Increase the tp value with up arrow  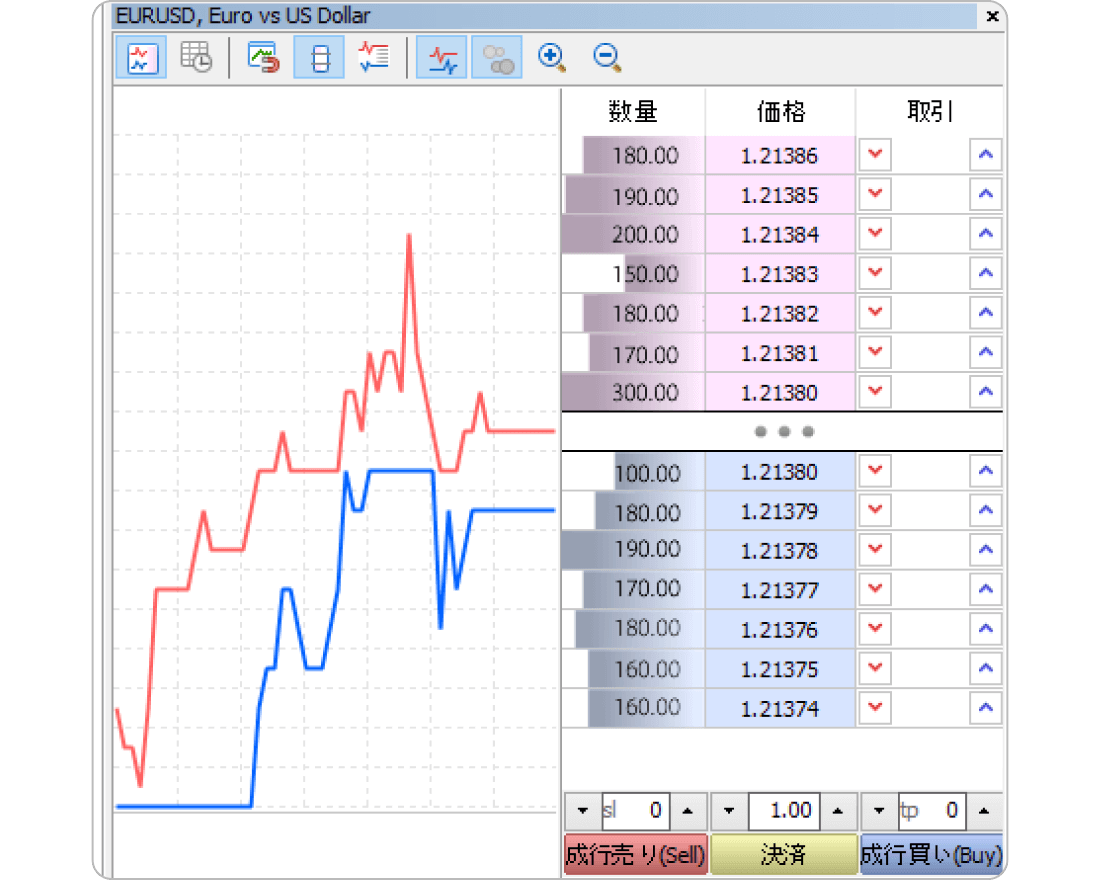point(984,811)
